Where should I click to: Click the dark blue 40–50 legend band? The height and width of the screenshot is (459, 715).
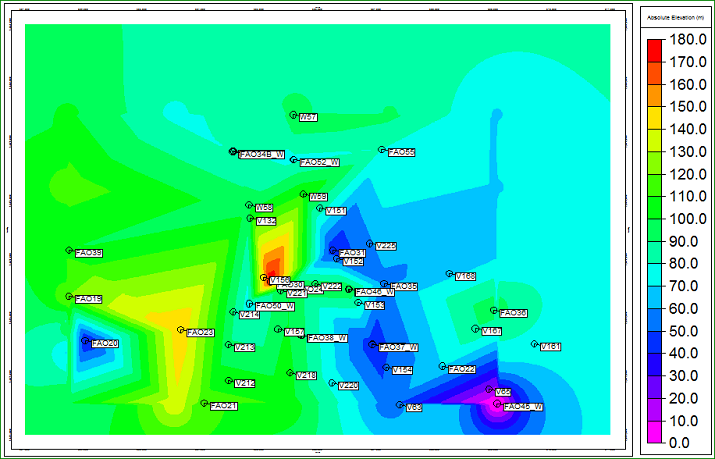[x=654, y=342]
